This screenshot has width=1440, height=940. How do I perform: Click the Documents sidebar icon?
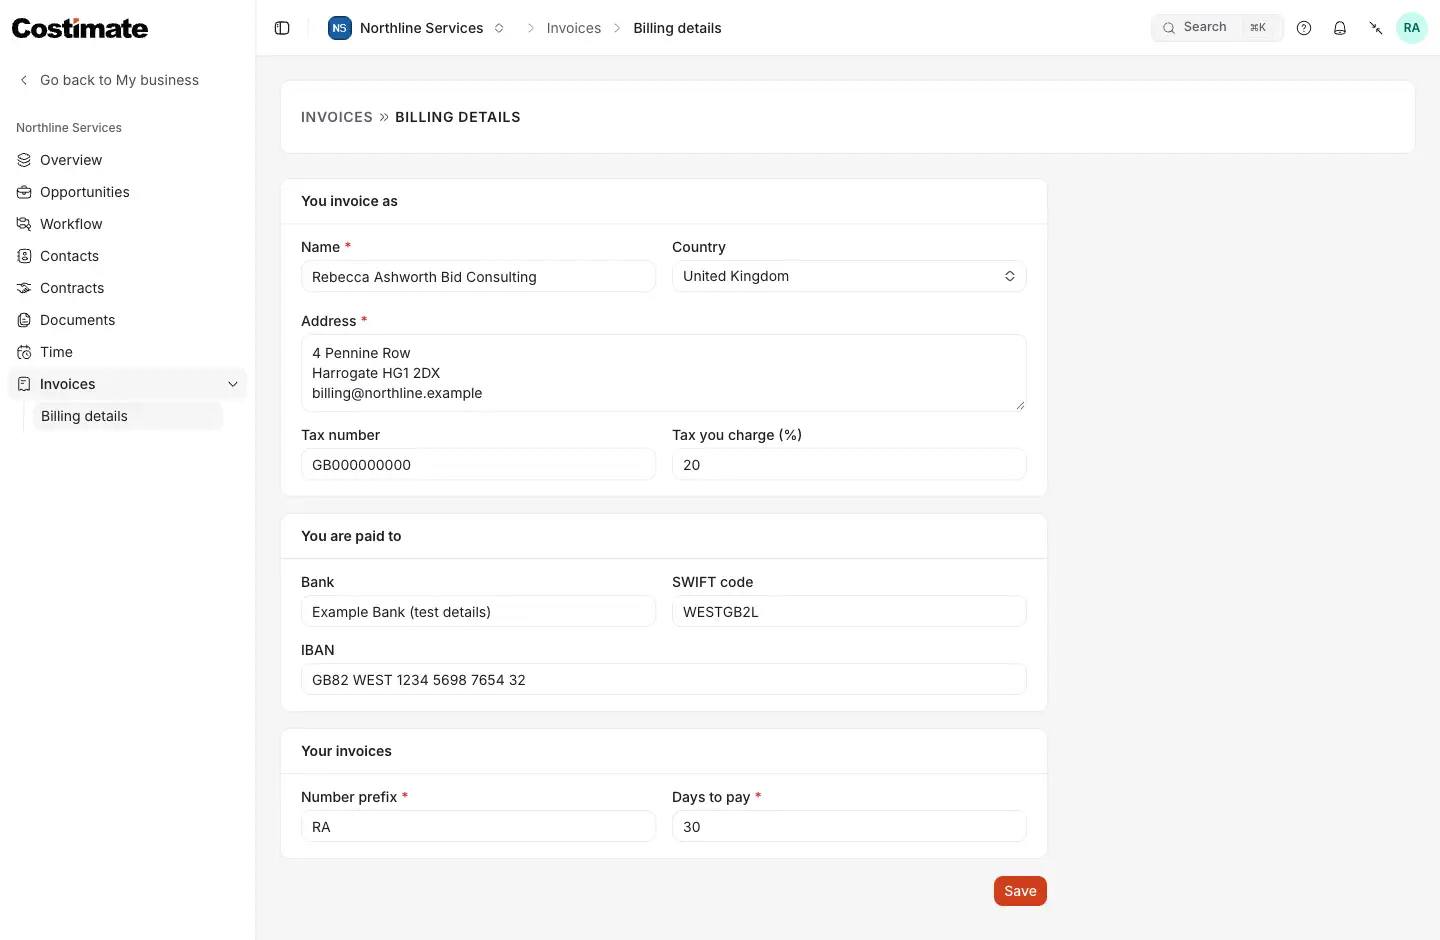coord(24,320)
